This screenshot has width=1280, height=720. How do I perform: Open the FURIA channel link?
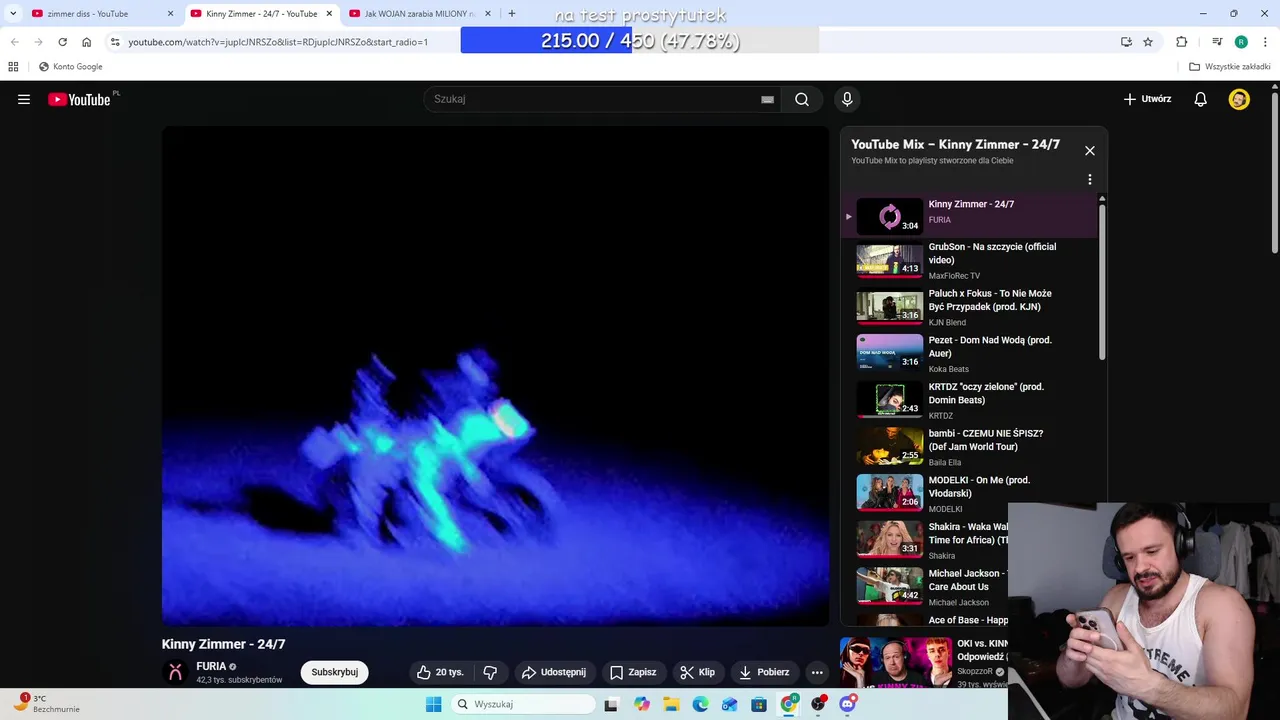[211, 666]
